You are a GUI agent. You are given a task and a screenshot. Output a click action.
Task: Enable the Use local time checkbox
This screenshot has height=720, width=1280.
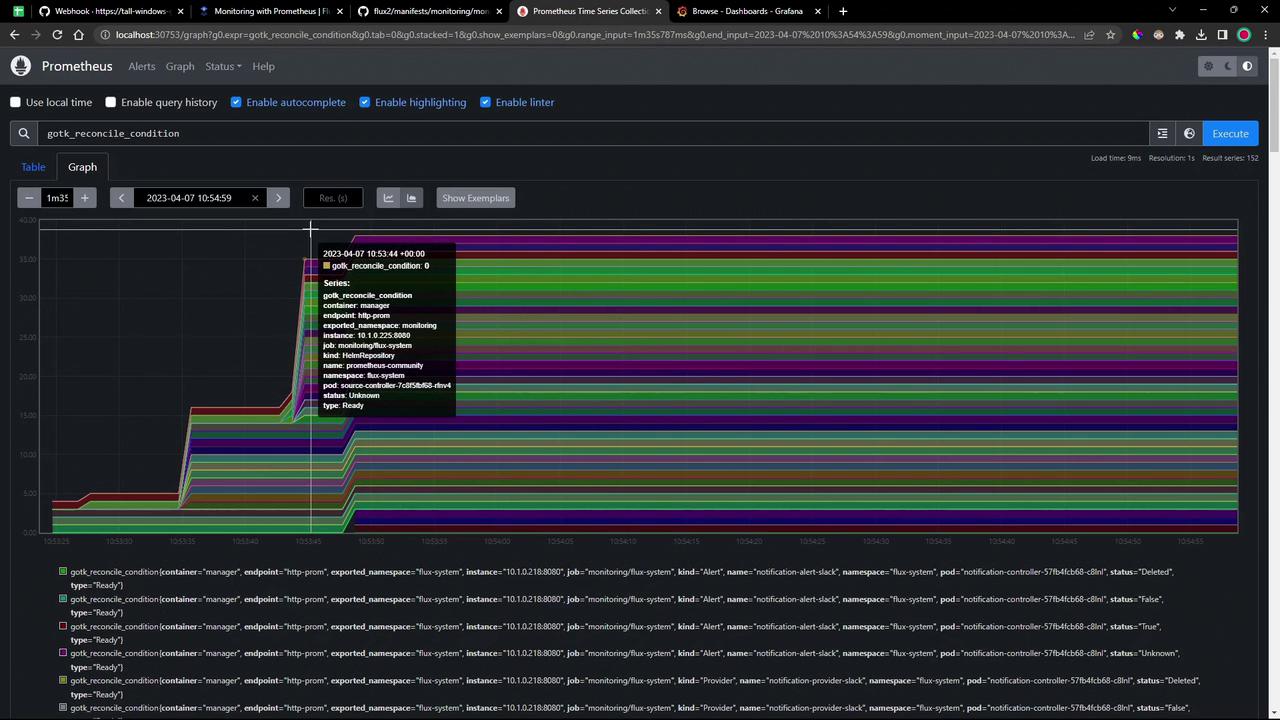[x=16, y=102]
